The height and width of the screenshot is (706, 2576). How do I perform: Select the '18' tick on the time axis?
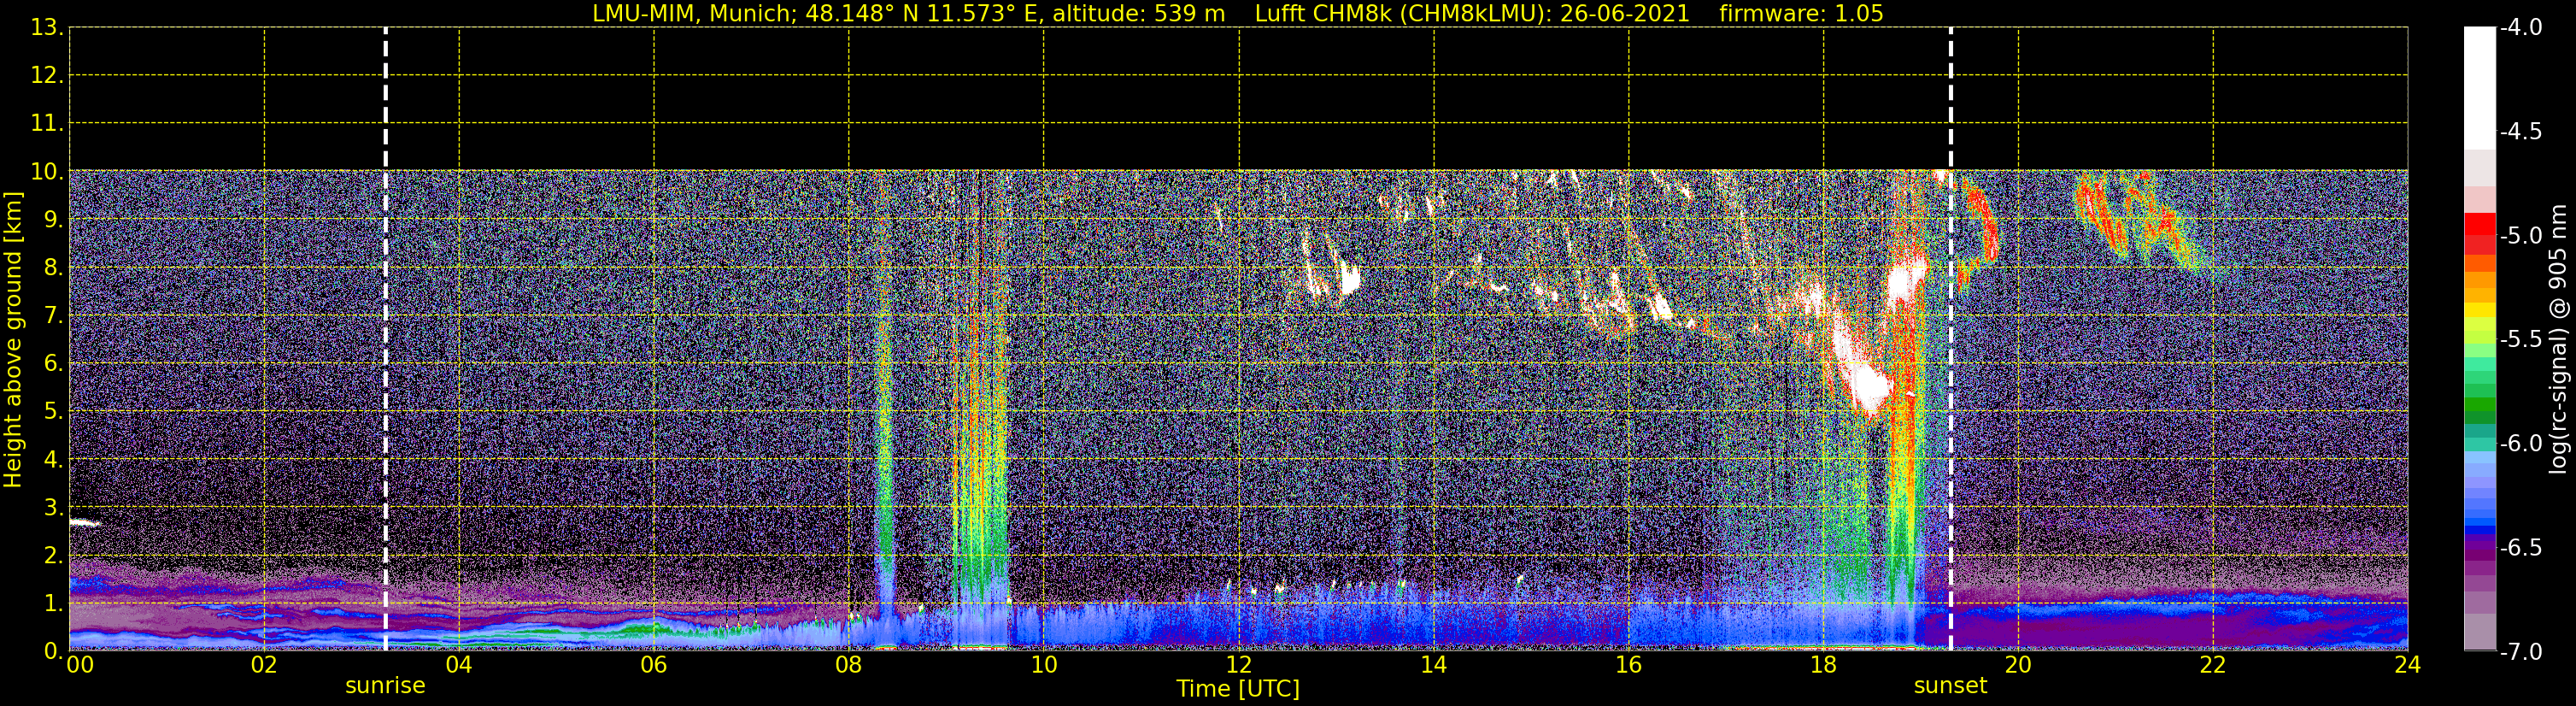(x=1824, y=665)
